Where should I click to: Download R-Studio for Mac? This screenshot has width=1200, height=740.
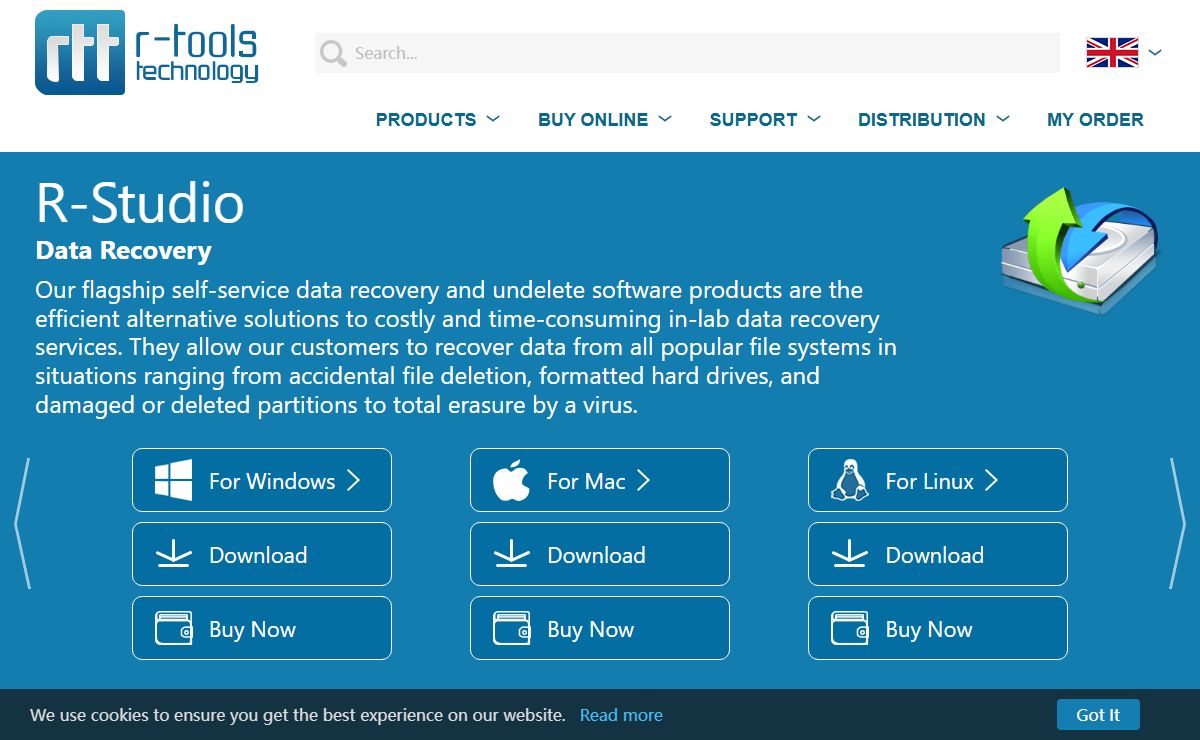click(x=600, y=554)
